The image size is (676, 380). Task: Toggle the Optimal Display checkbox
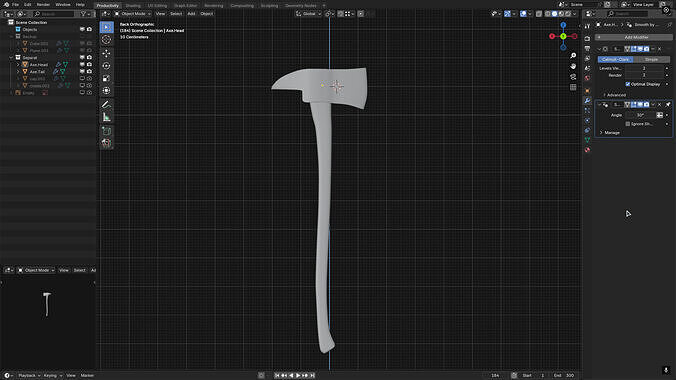628,84
